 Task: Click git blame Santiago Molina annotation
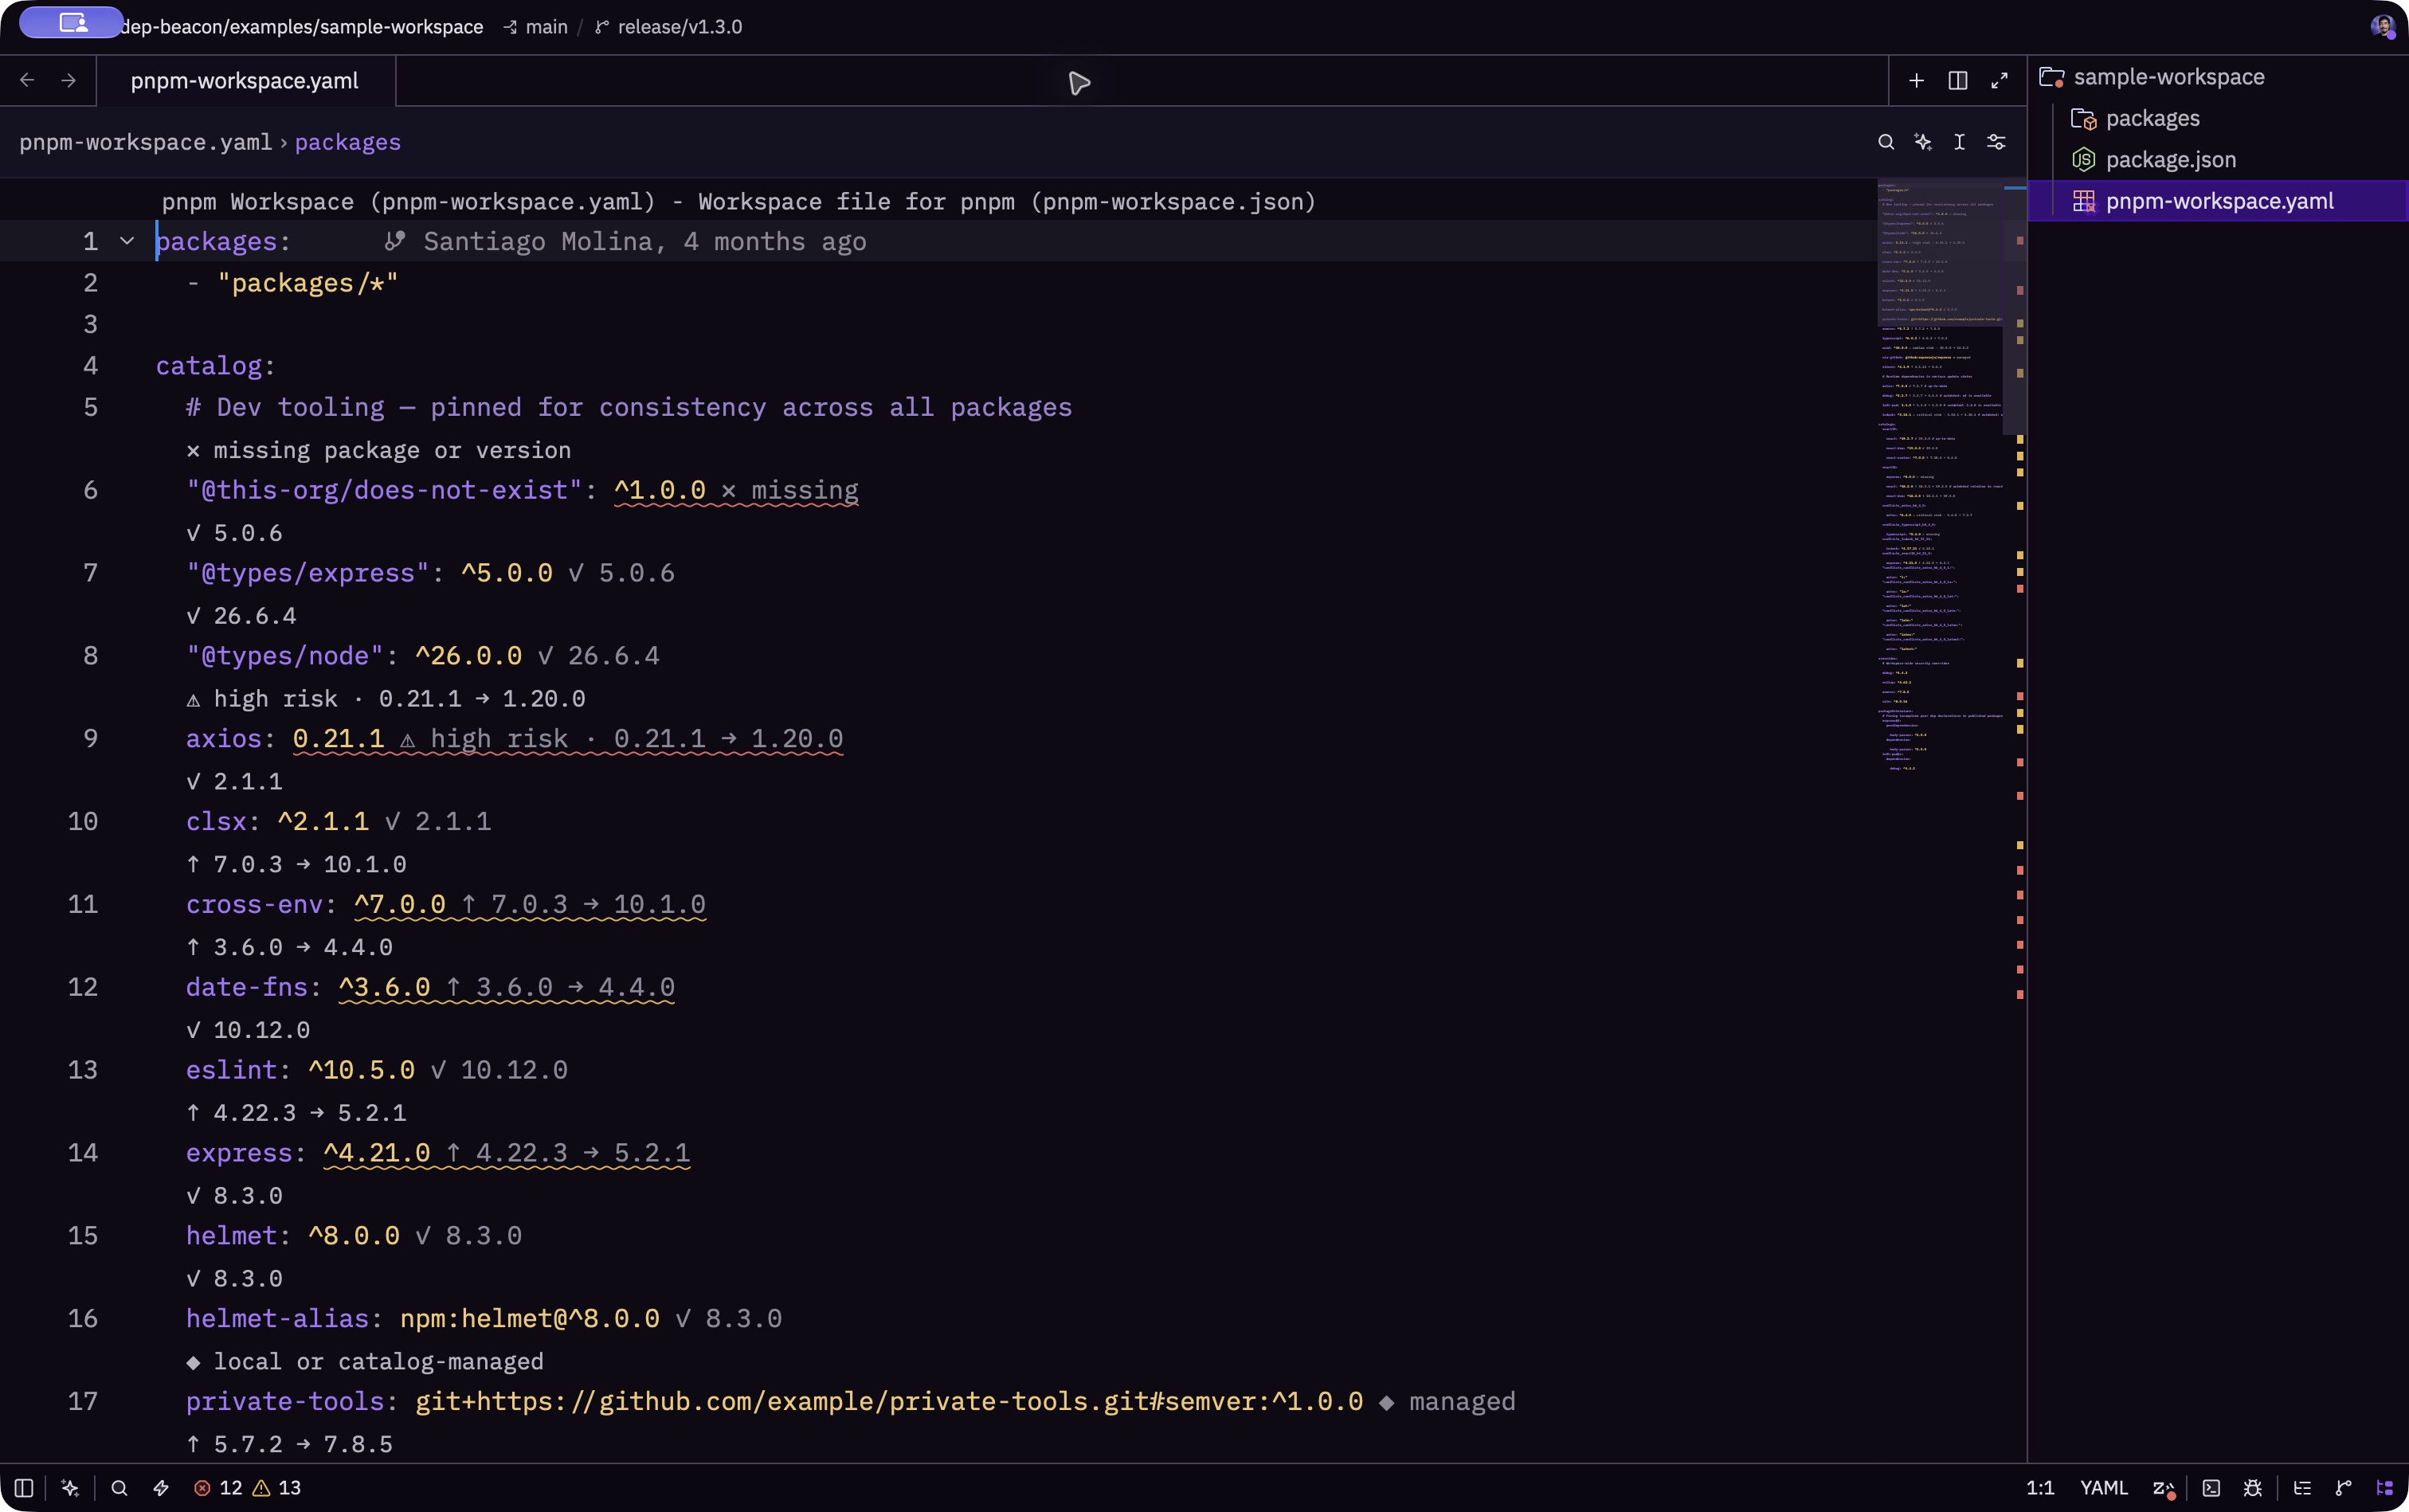[x=626, y=241]
